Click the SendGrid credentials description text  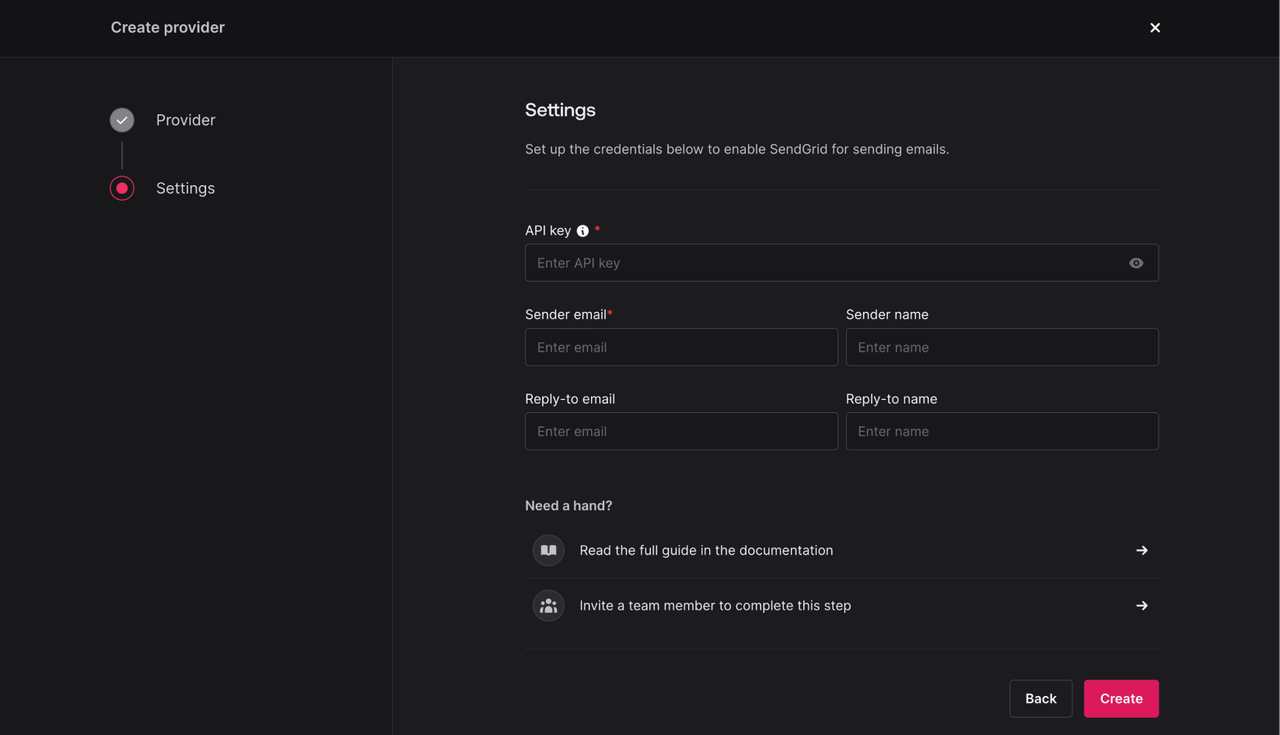pos(737,149)
